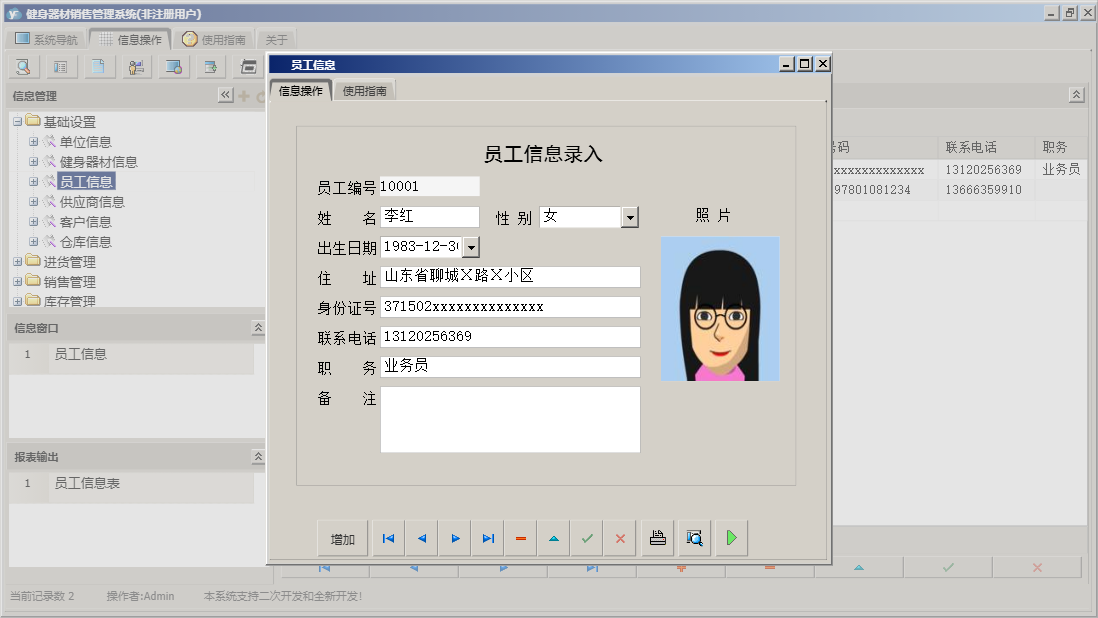Click the 增加 add button
This screenshot has height=618, width=1098.
[x=342, y=539]
